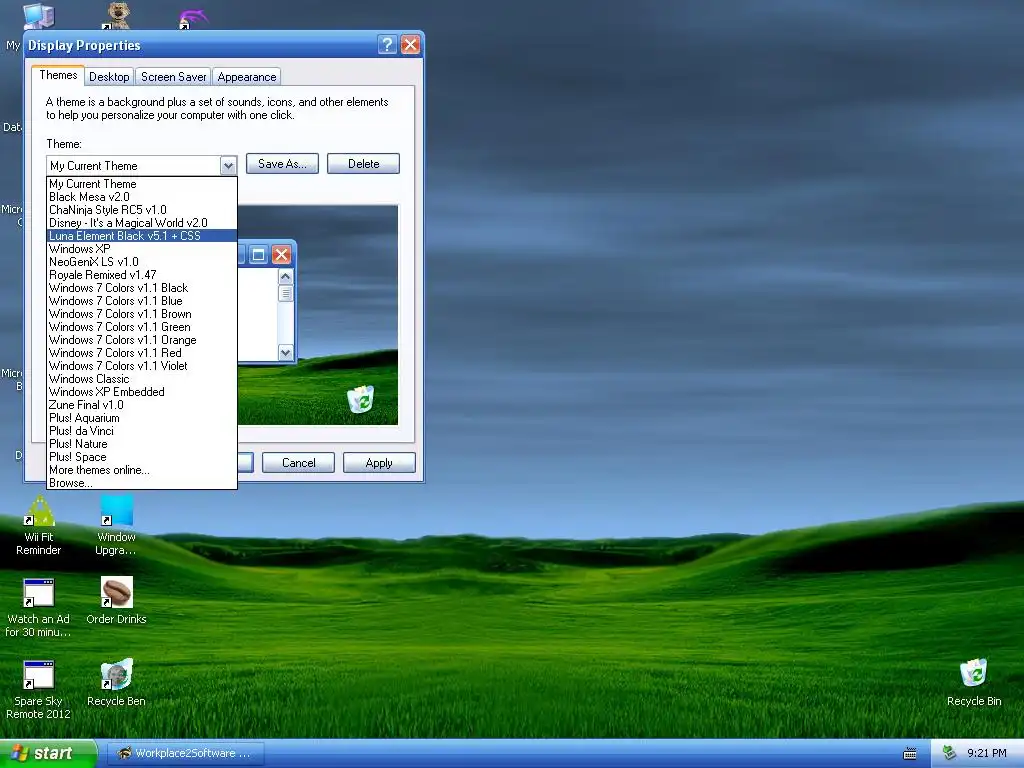Pick Windows 7 Colors v1.1 Black
1024x768 pixels.
pos(142,288)
